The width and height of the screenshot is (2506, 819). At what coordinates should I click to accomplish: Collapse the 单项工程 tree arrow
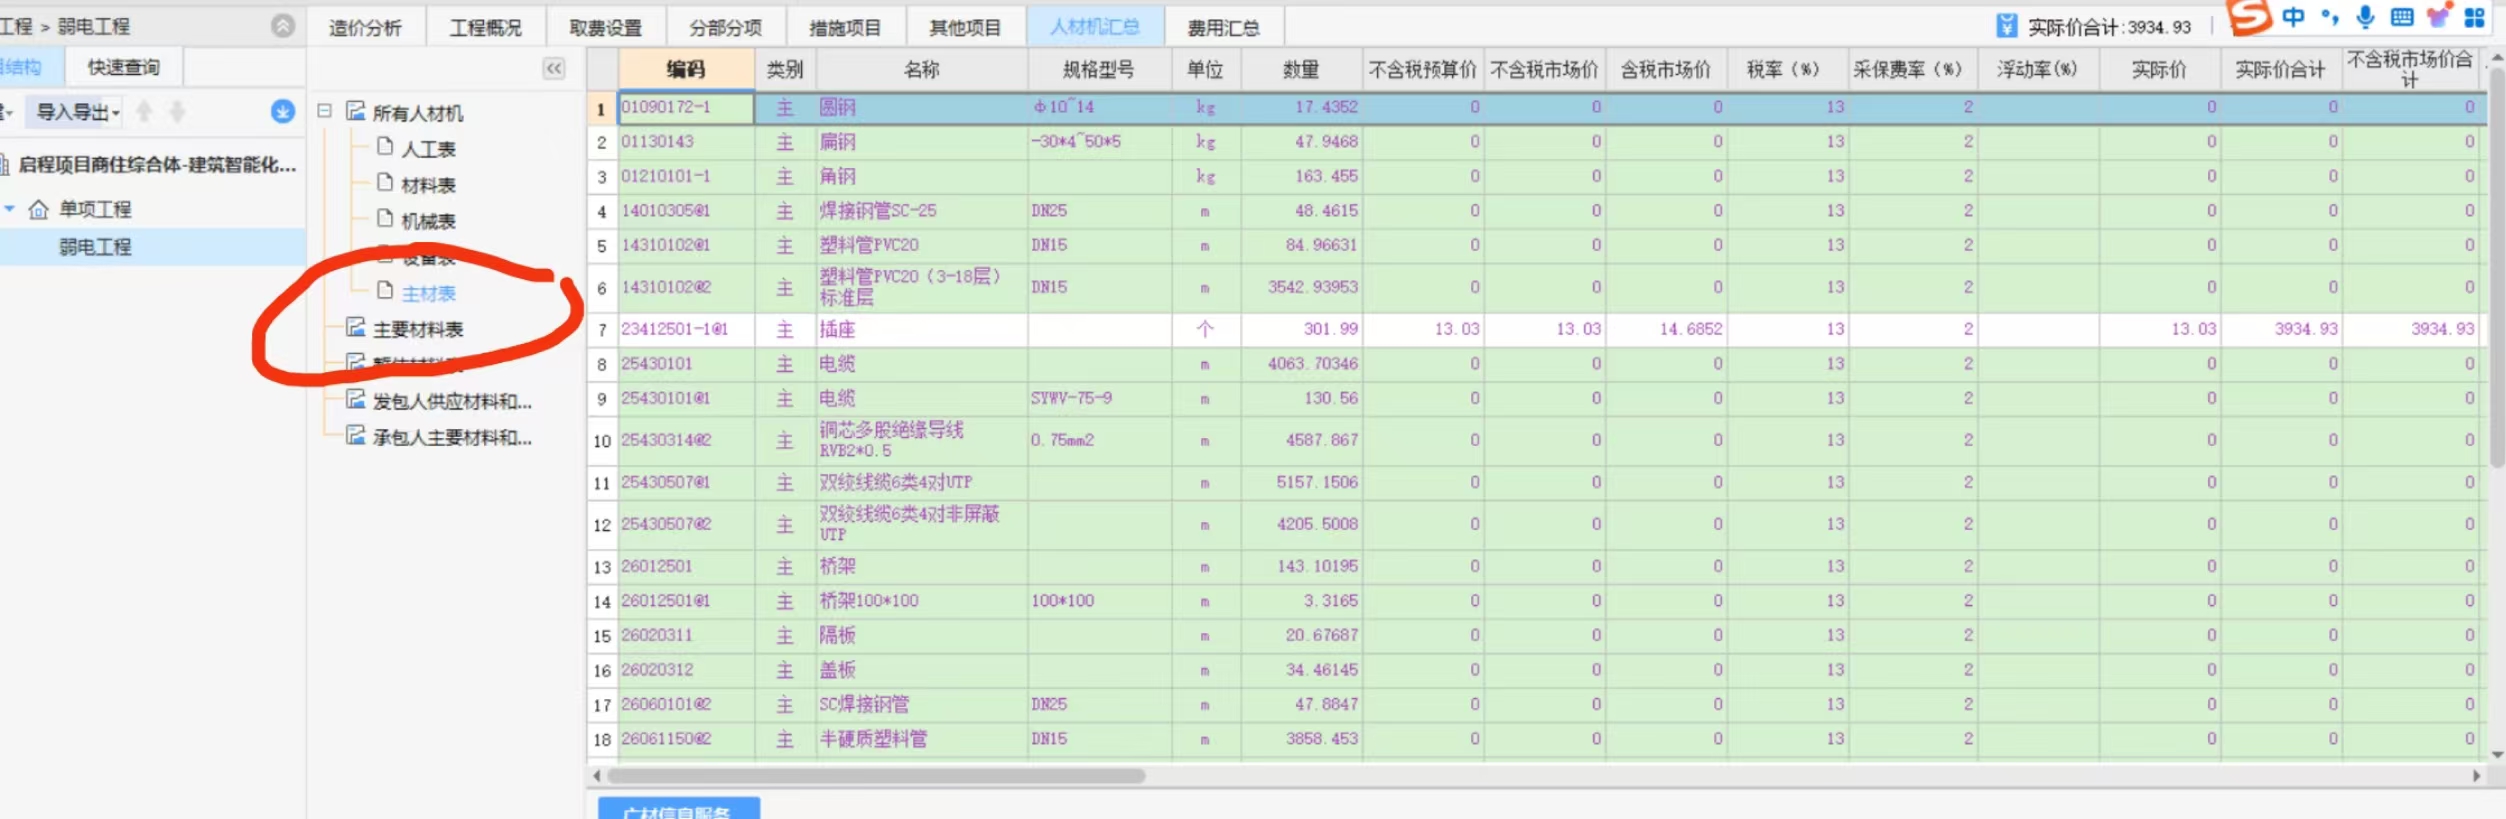click(10, 209)
